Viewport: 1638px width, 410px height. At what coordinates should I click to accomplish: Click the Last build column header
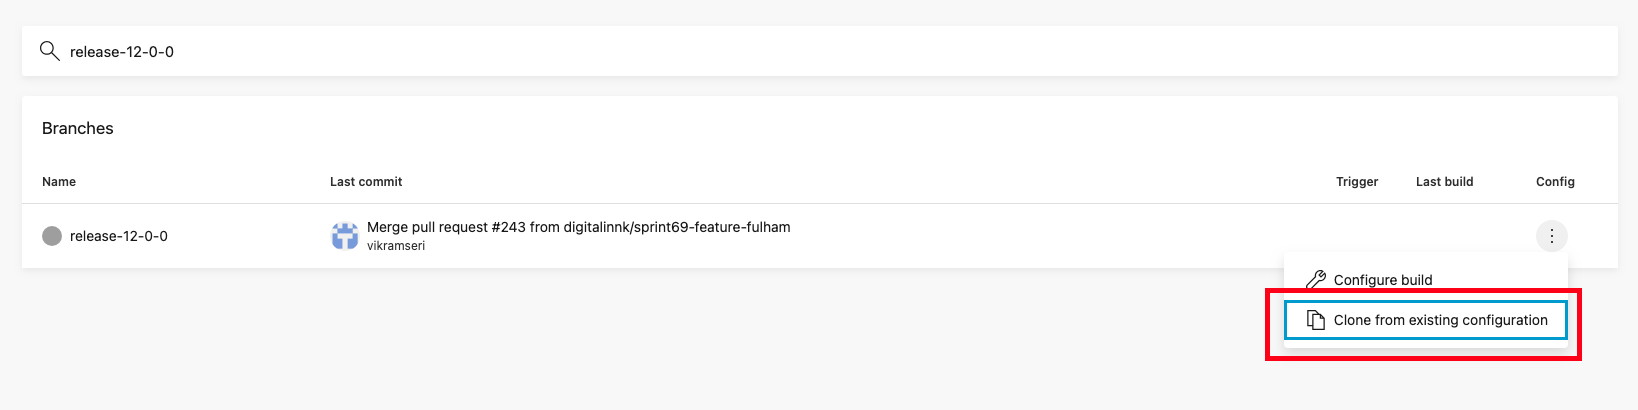pyautogui.click(x=1444, y=181)
